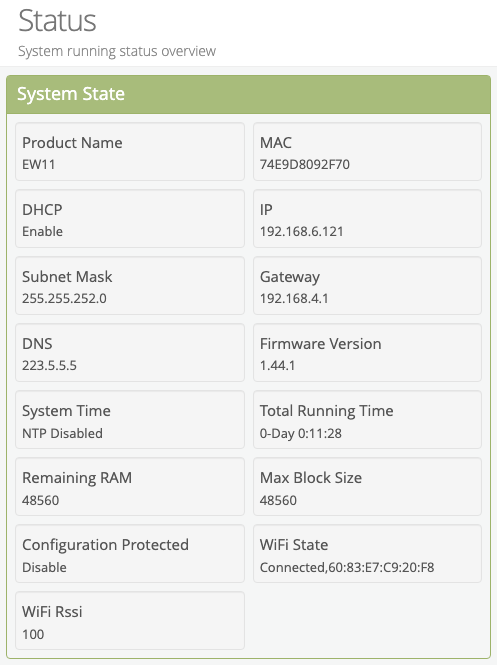Select the Product Name EW11 field
The image size is (497, 665).
click(130, 151)
